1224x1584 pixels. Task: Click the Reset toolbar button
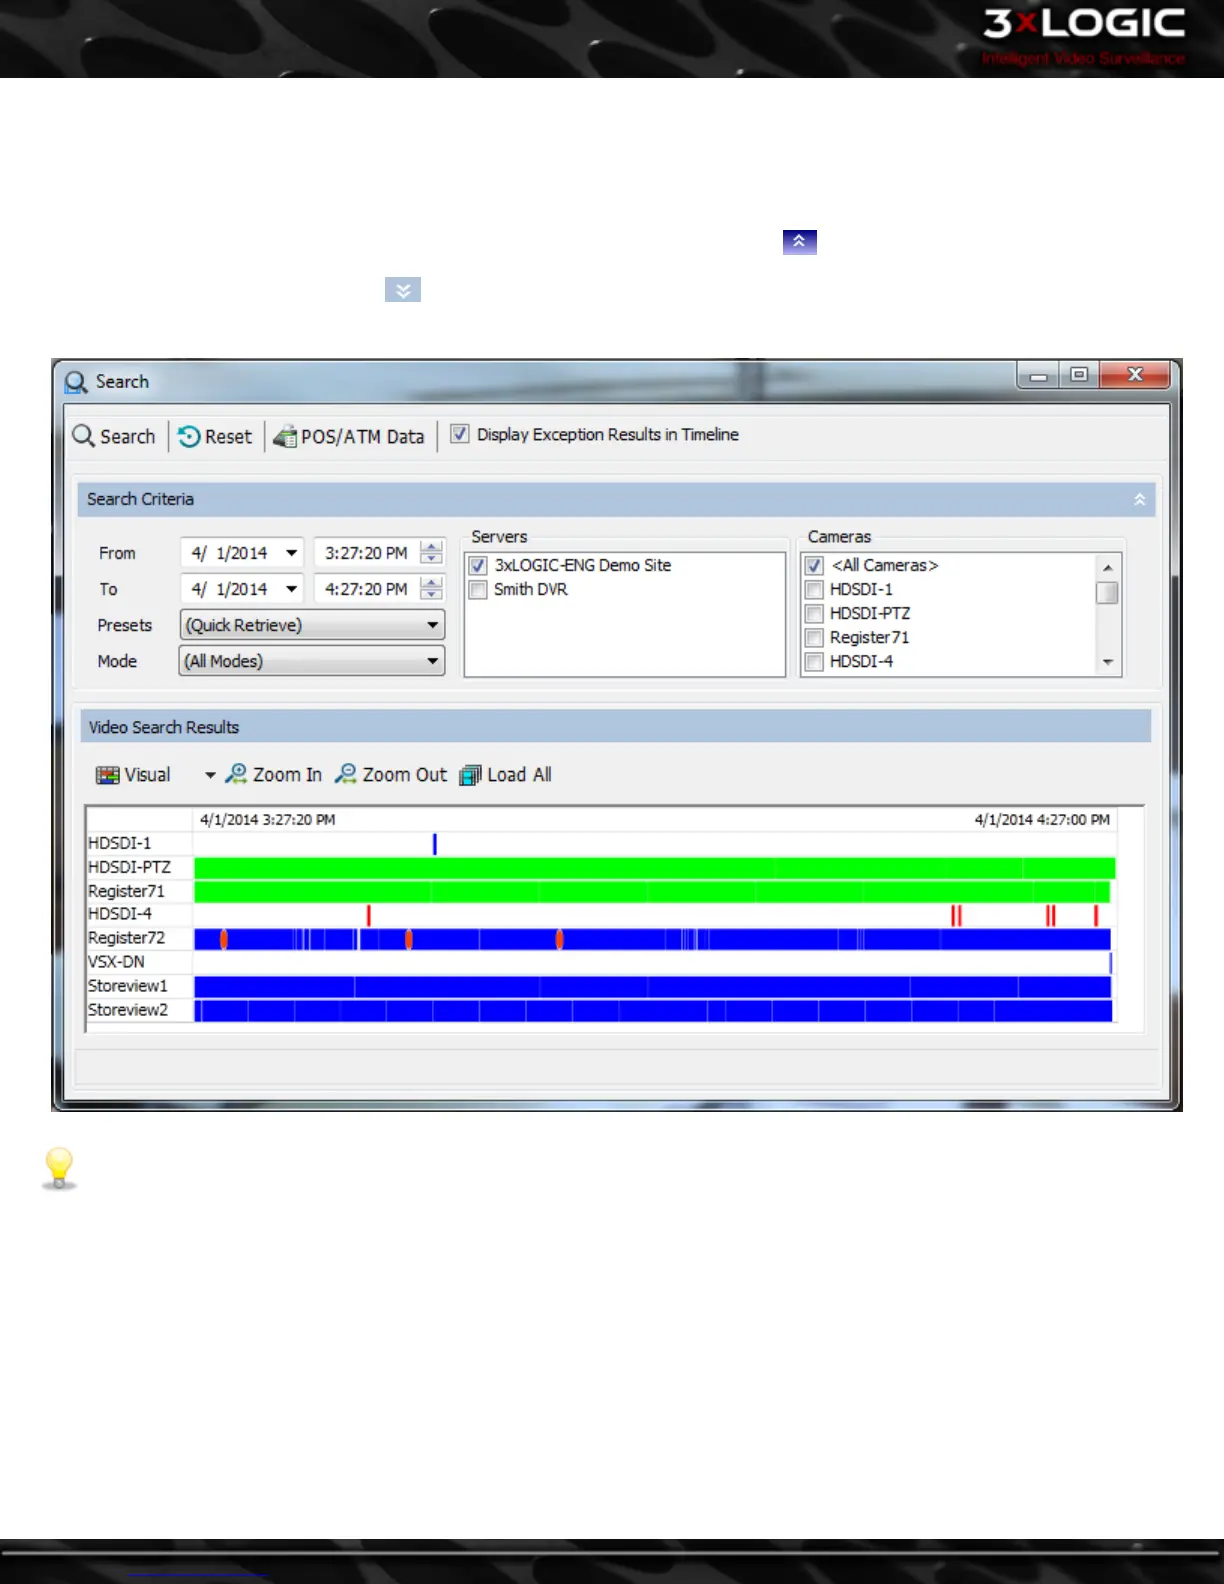pos(215,437)
